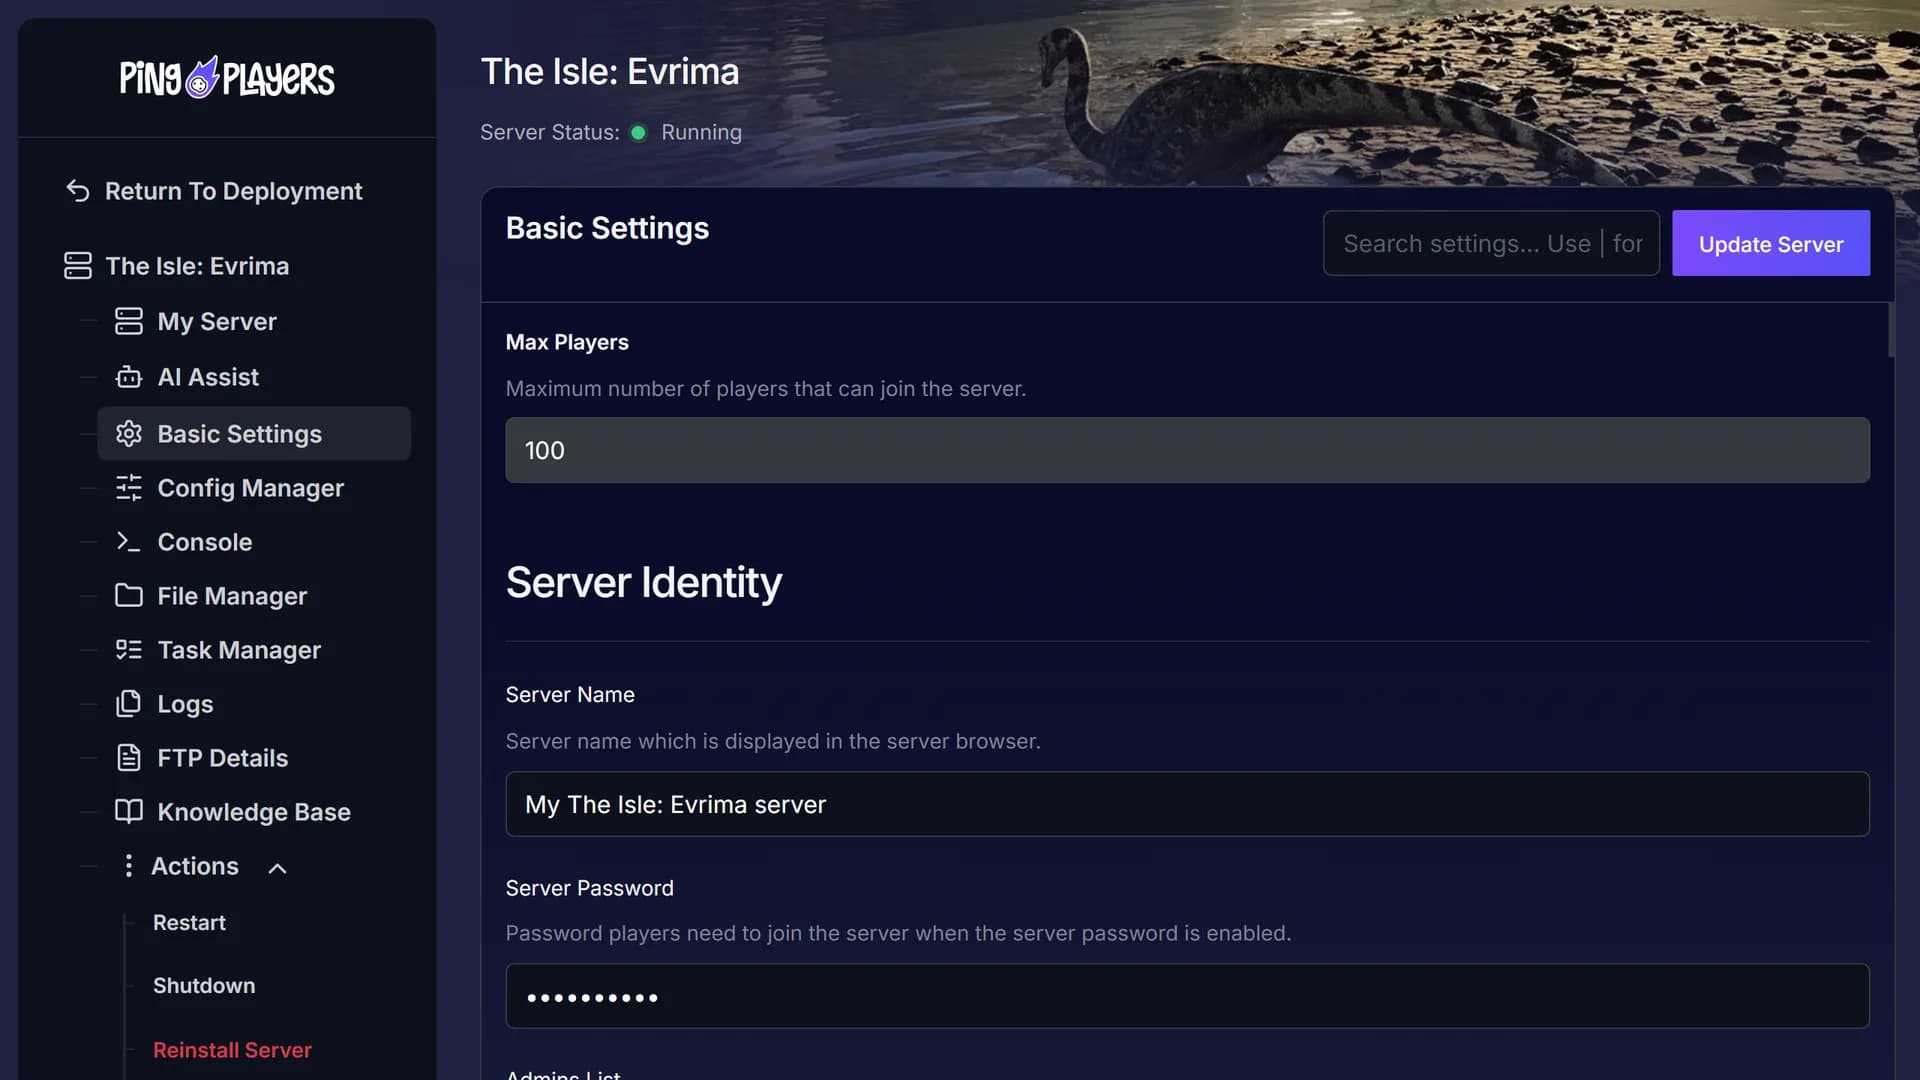Open FTP Details page
The width and height of the screenshot is (1920, 1080).
click(222, 758)
